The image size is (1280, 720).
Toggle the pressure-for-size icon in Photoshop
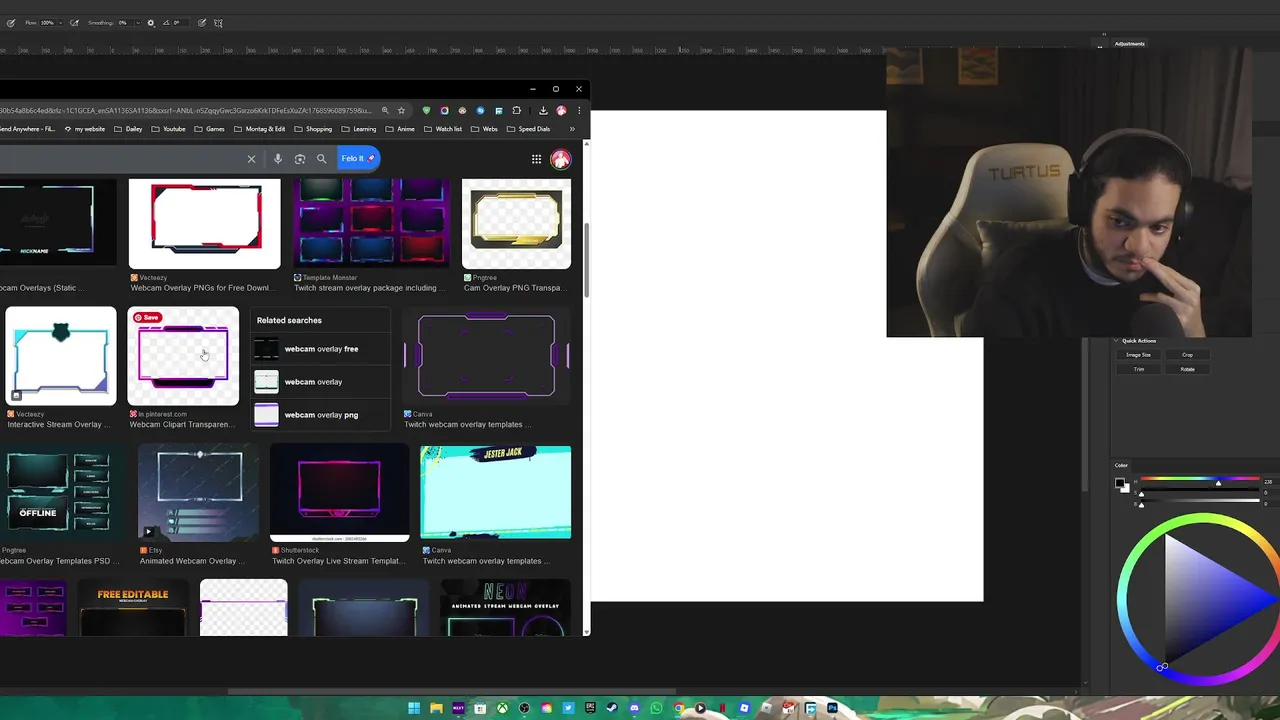tap(202, 23)
